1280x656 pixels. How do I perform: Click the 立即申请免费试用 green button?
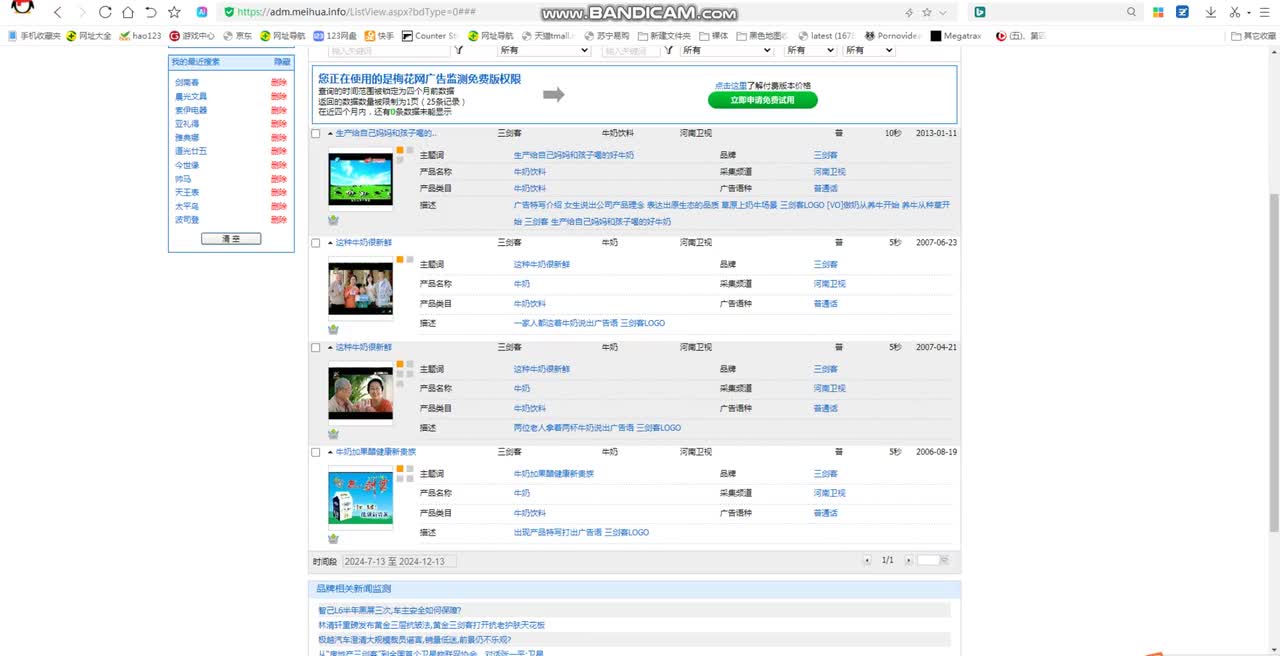click(x=763, y=100)
